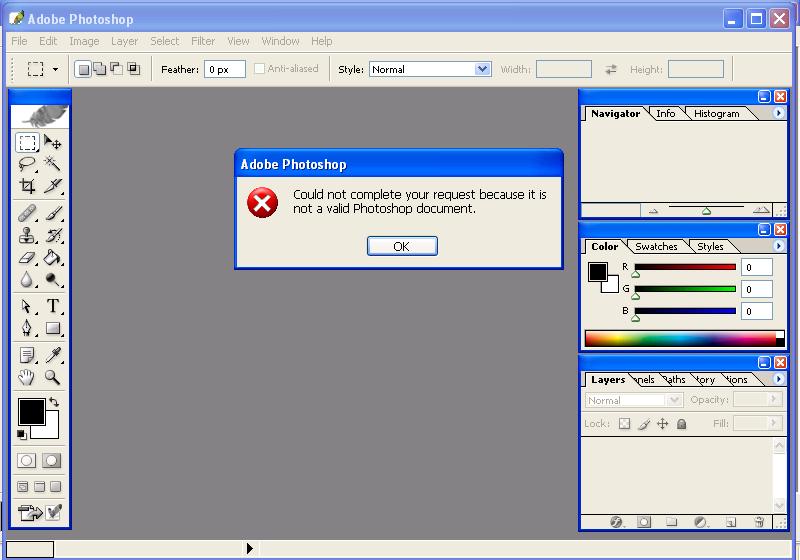
Task: Select the Hand tool
Action: point(27,378)
